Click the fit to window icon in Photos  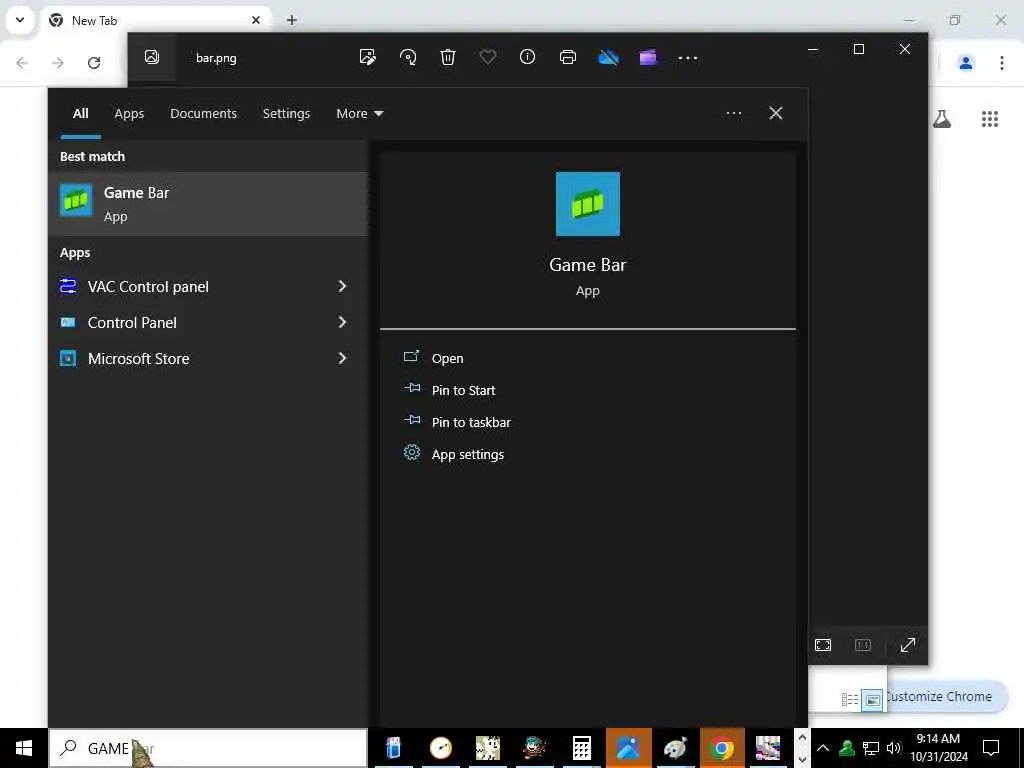tap(823, 645)
